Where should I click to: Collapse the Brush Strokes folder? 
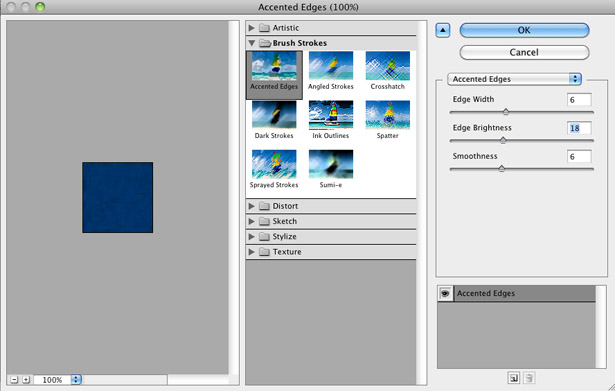(x=252, y=43)
